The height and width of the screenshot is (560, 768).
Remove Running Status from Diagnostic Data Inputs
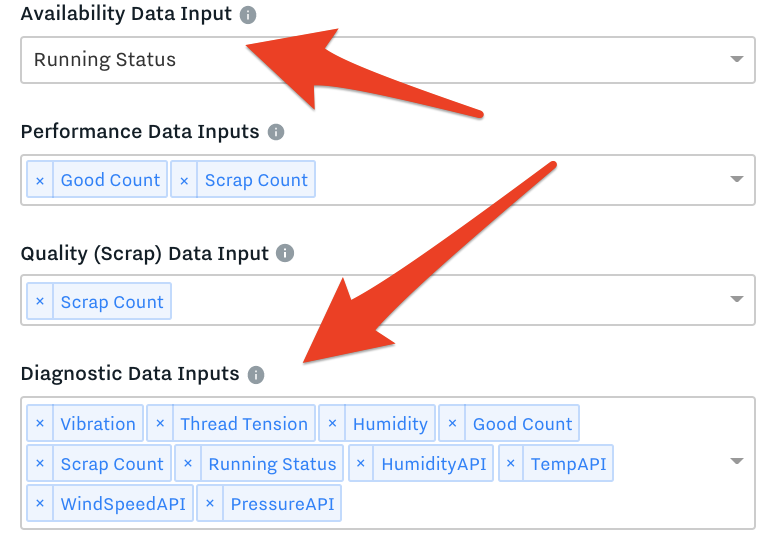(x=188, y=463)
